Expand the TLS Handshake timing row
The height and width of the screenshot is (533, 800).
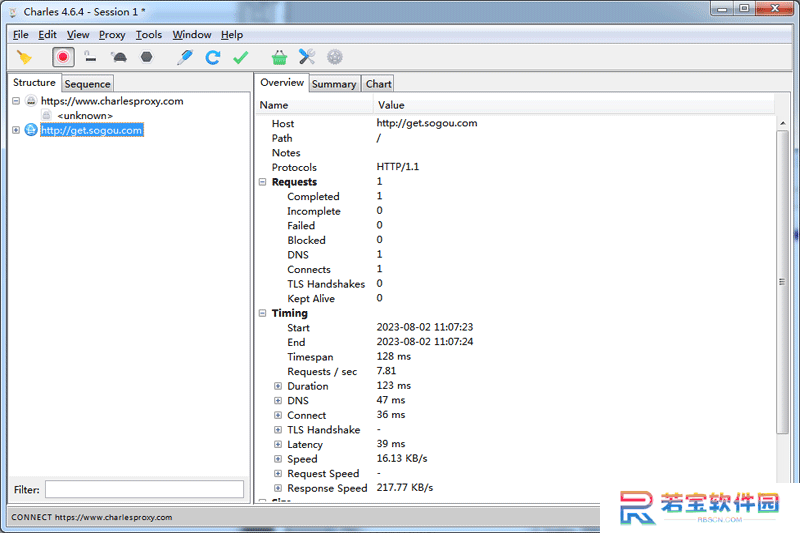pyautogui.click(x=278, y=430)
